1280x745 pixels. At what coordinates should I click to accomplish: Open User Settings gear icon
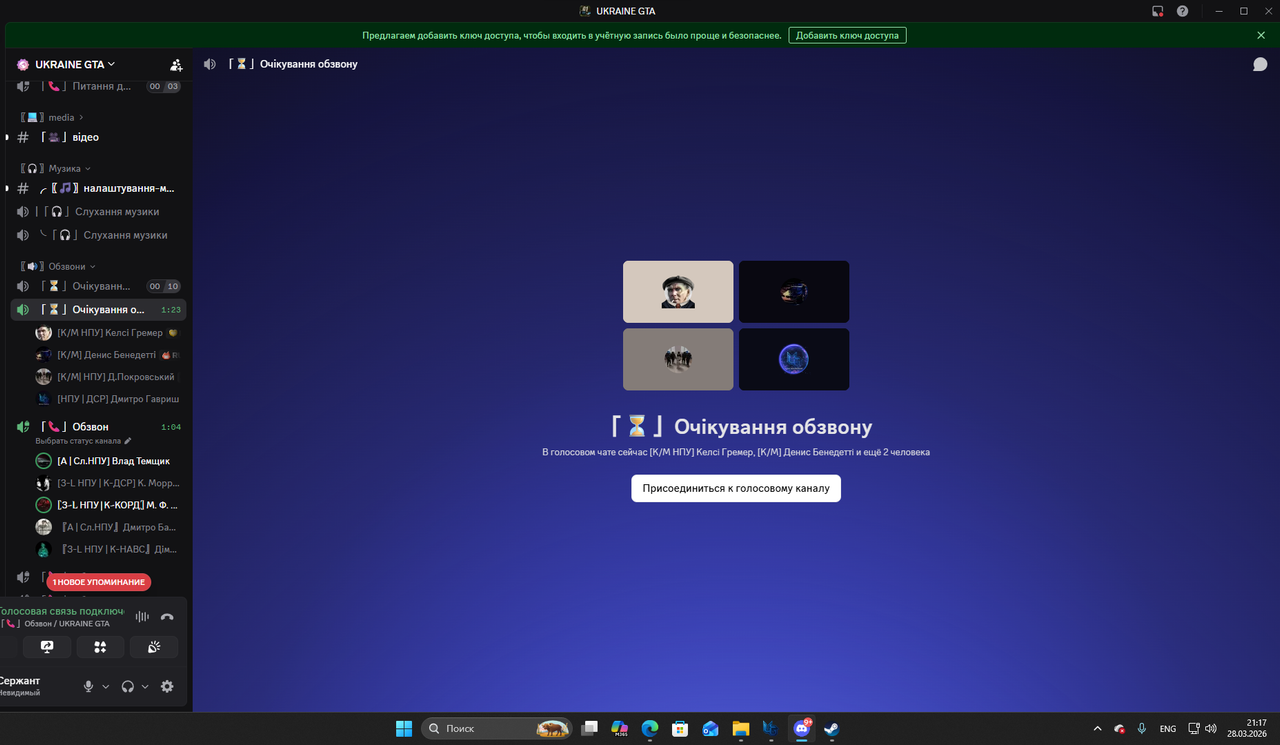tap(167, 687)
